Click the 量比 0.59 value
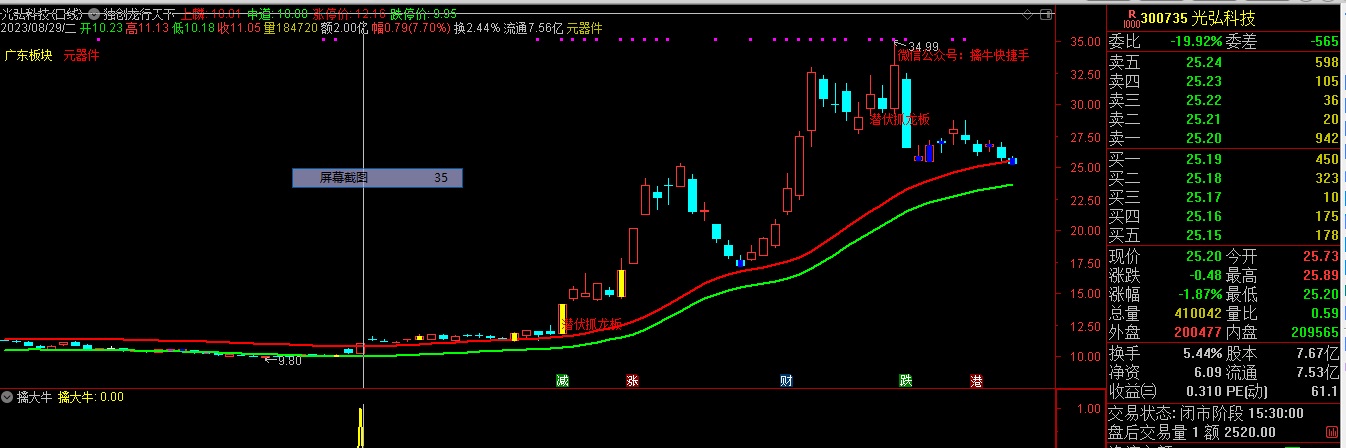Screen dimensions: 1346x448 click(1325, 313)
